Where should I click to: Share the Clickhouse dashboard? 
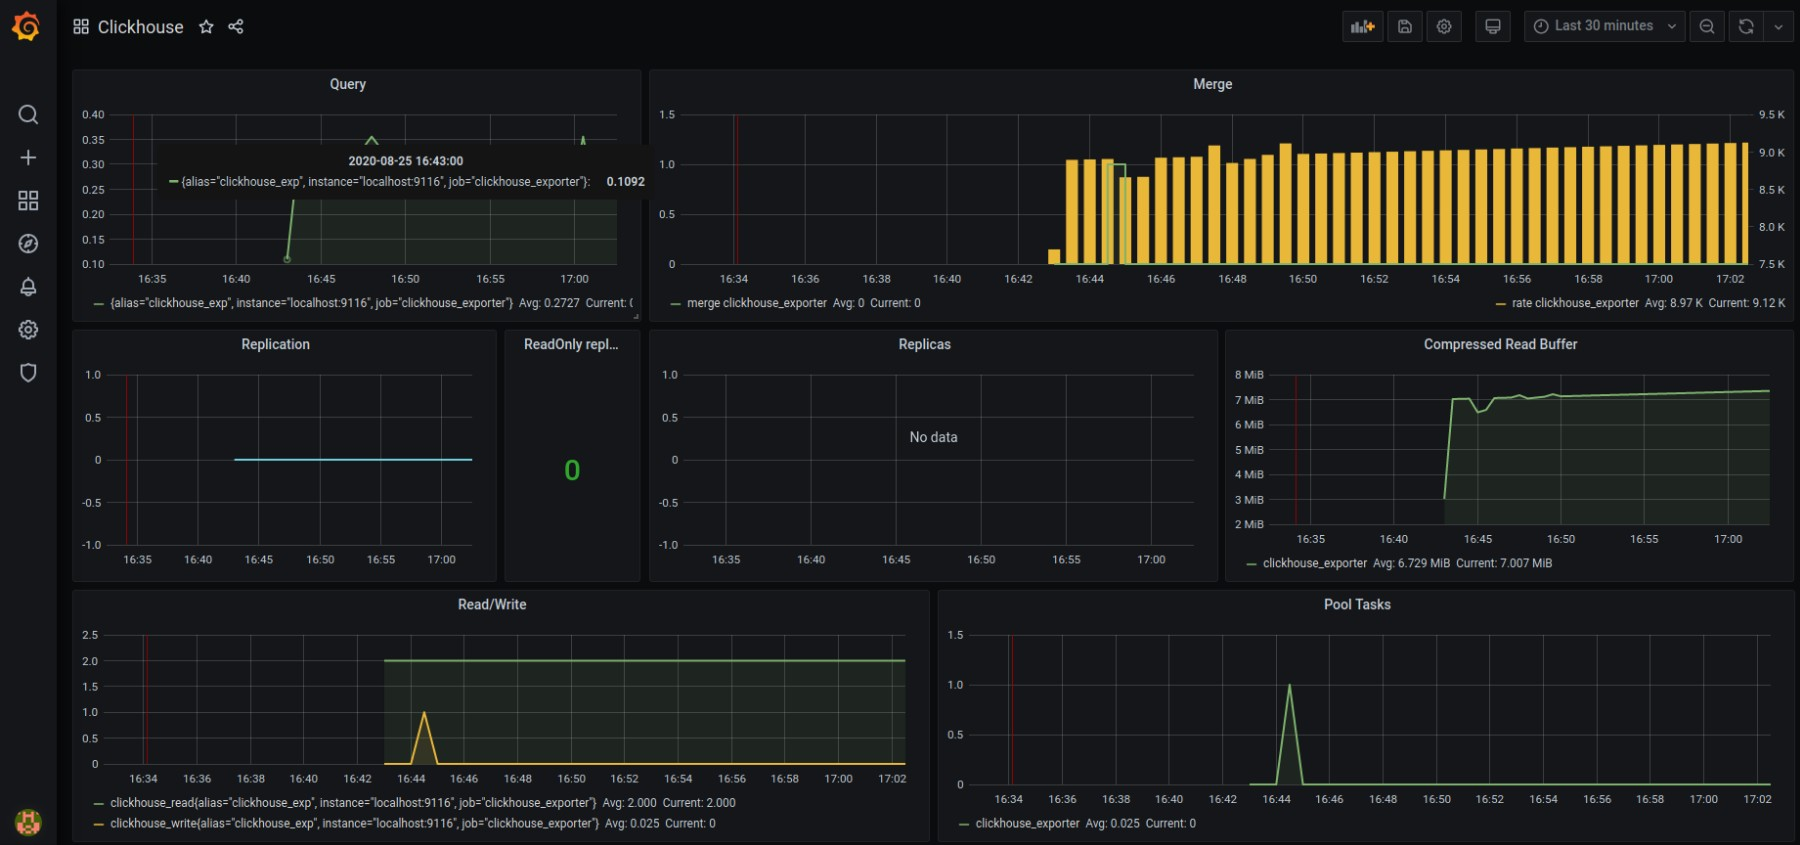236,27
